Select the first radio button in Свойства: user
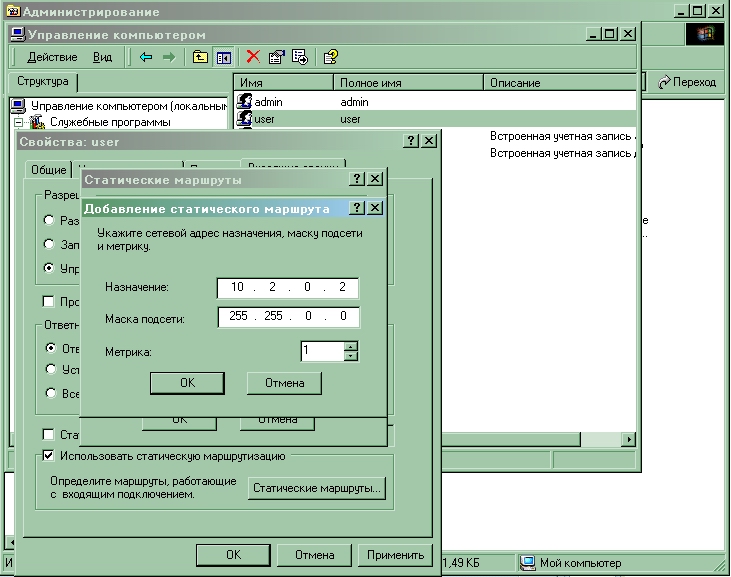 (49, 220)
